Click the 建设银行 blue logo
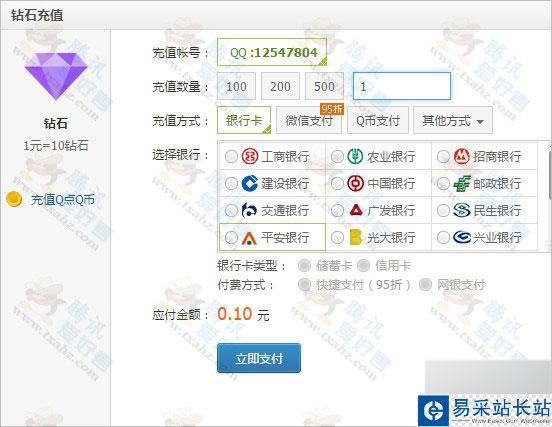This screenshot has width=552, height=427. [x=250, y=183]
